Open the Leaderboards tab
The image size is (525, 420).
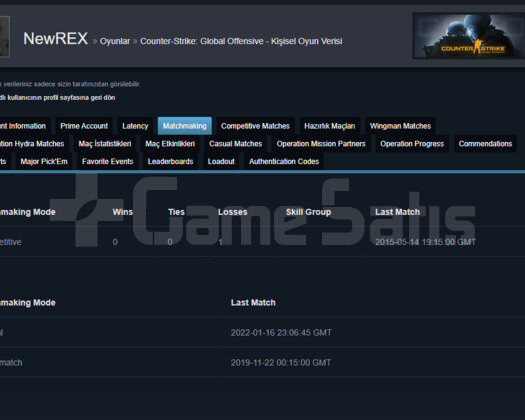point(170,161)
